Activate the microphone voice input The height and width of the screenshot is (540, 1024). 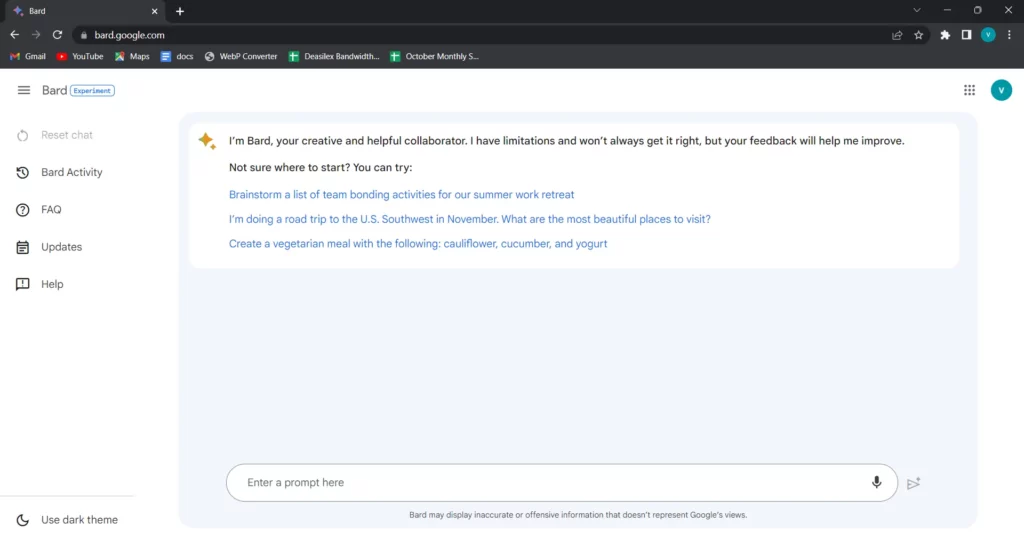point(876,483)
